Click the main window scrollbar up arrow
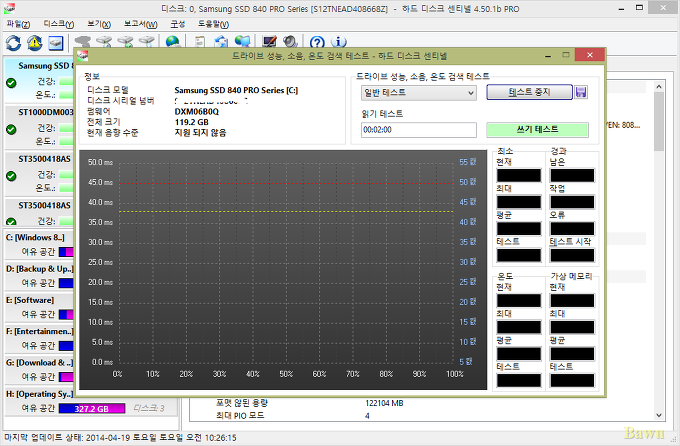This screenshot has height=446, width=680. pos(659,86)
